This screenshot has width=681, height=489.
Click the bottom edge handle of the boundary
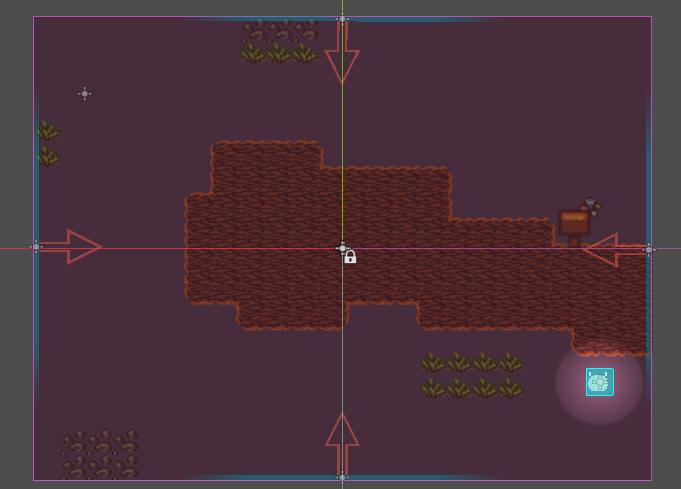tap(342, 477)
